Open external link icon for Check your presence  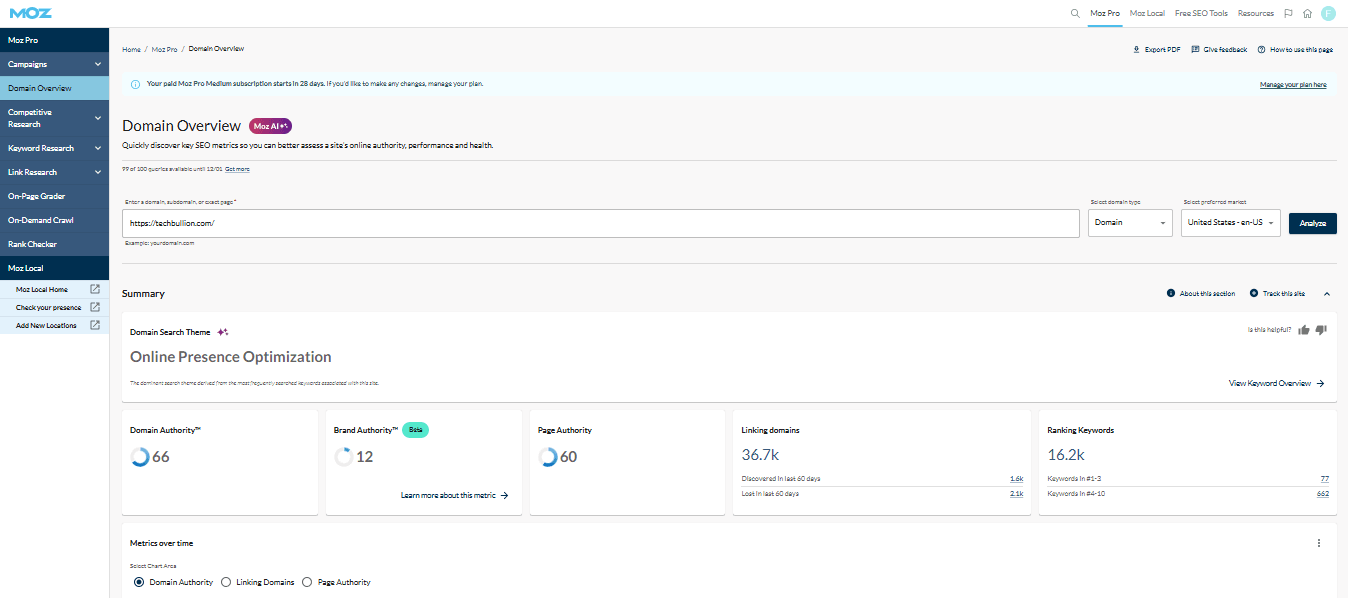(x=95, y=307)
